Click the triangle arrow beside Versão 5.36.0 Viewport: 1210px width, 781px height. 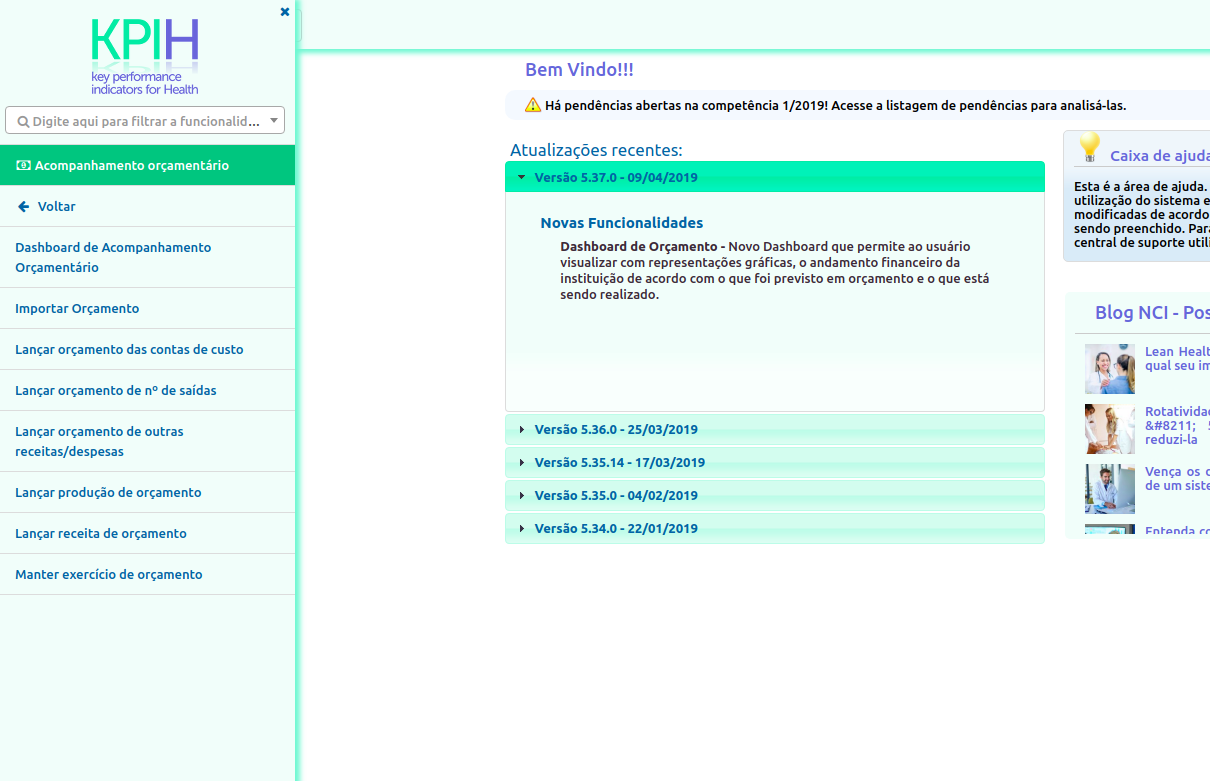[x=521, y=429]
